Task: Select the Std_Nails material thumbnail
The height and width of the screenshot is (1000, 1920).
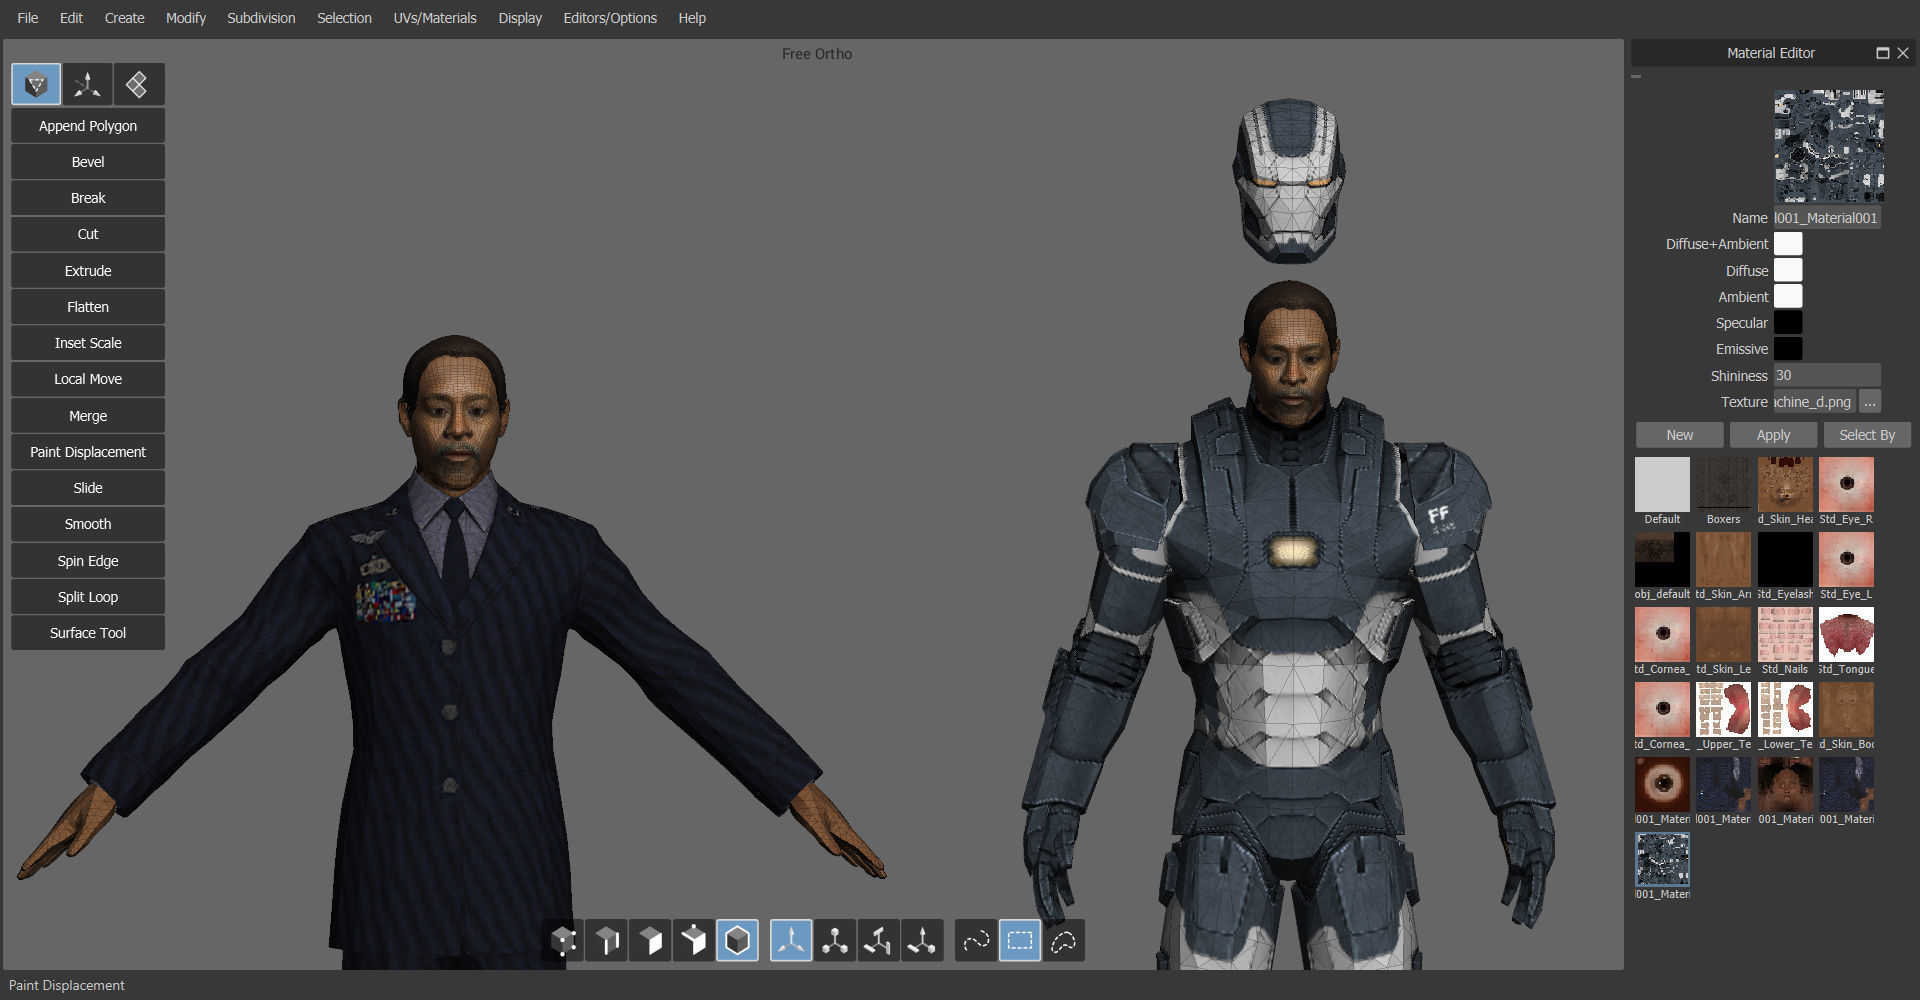Action: (1785, 635)
